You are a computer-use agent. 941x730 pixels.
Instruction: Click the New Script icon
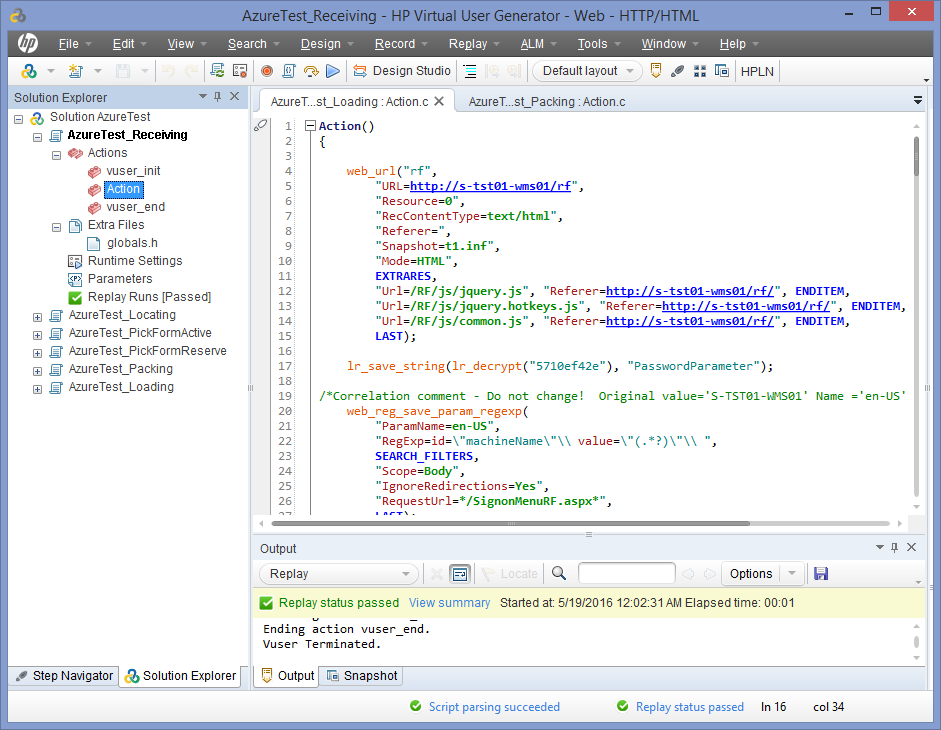[x=76, y=71]
